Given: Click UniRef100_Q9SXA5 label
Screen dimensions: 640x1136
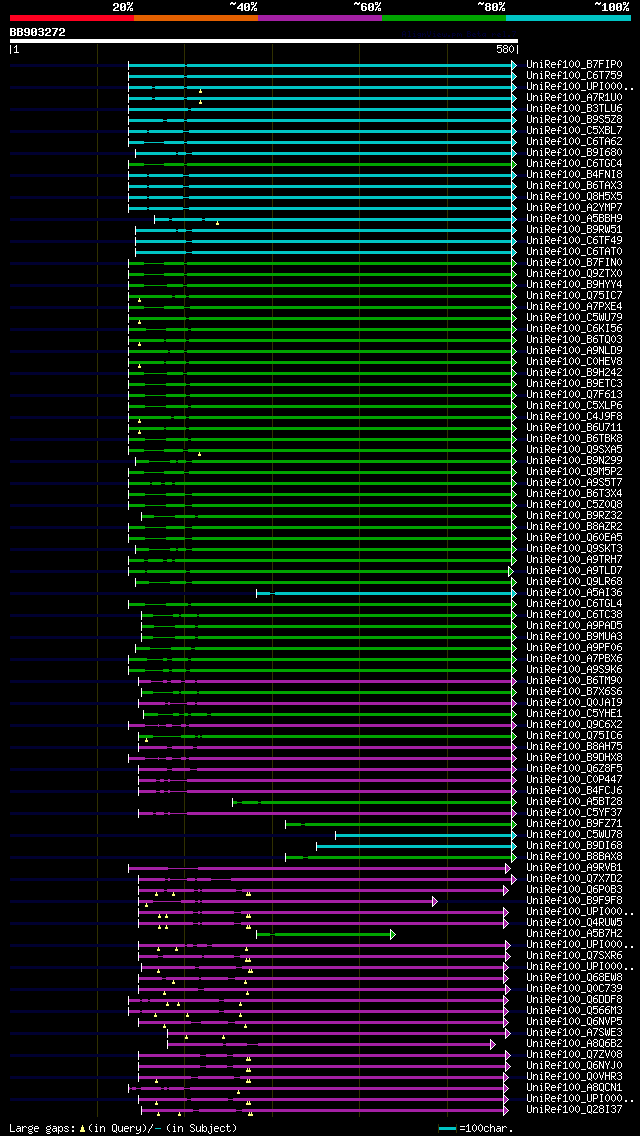Looking at the screenshot, I should point(574,450).
